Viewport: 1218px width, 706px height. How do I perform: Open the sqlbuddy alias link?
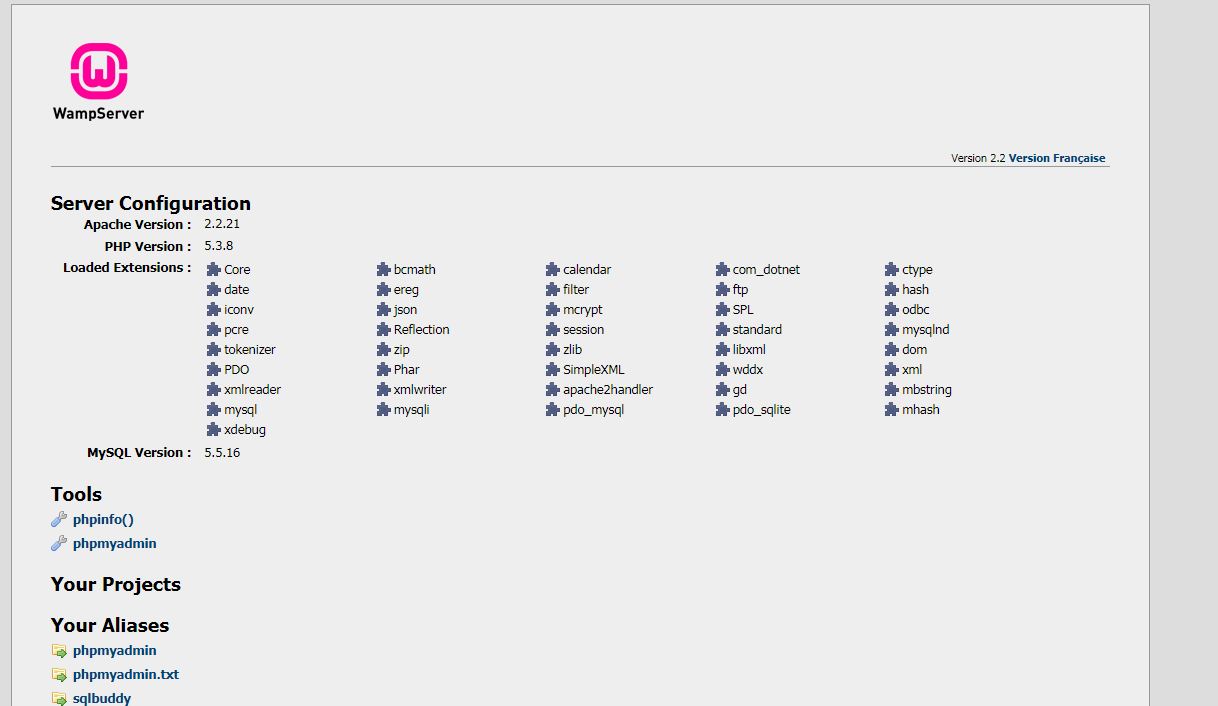coord(102,699)
